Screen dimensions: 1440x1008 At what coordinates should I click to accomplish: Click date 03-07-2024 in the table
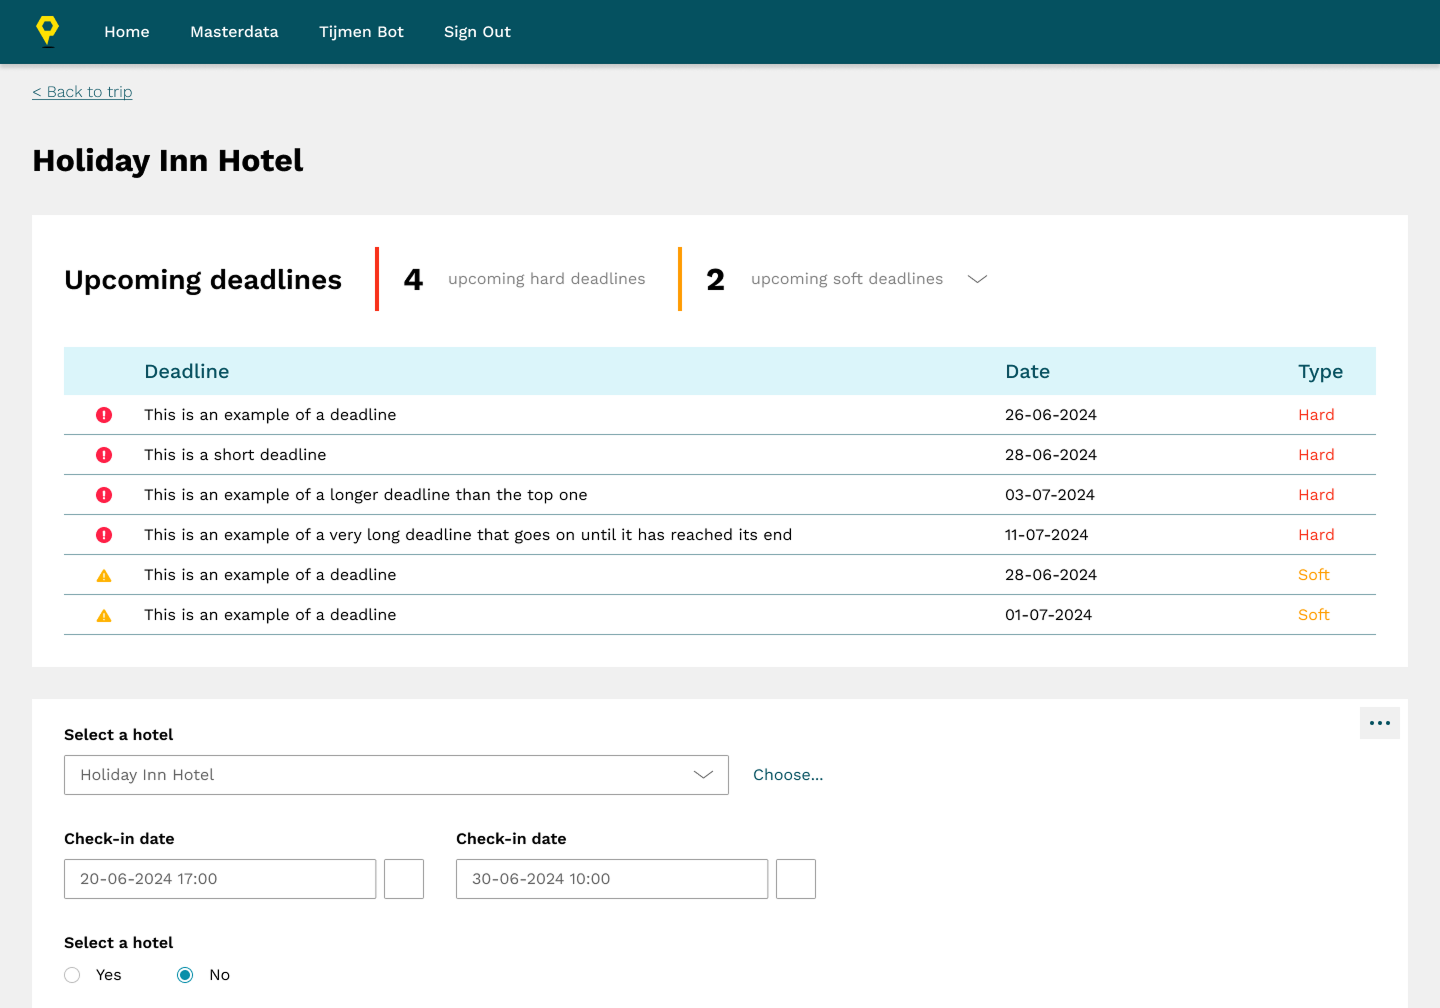click(1050, 495)
